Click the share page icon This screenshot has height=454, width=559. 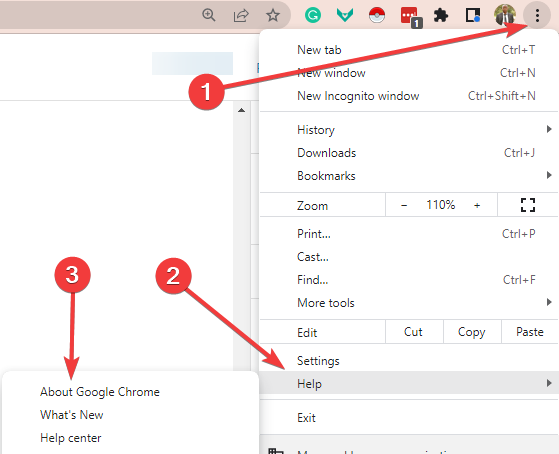241,15
